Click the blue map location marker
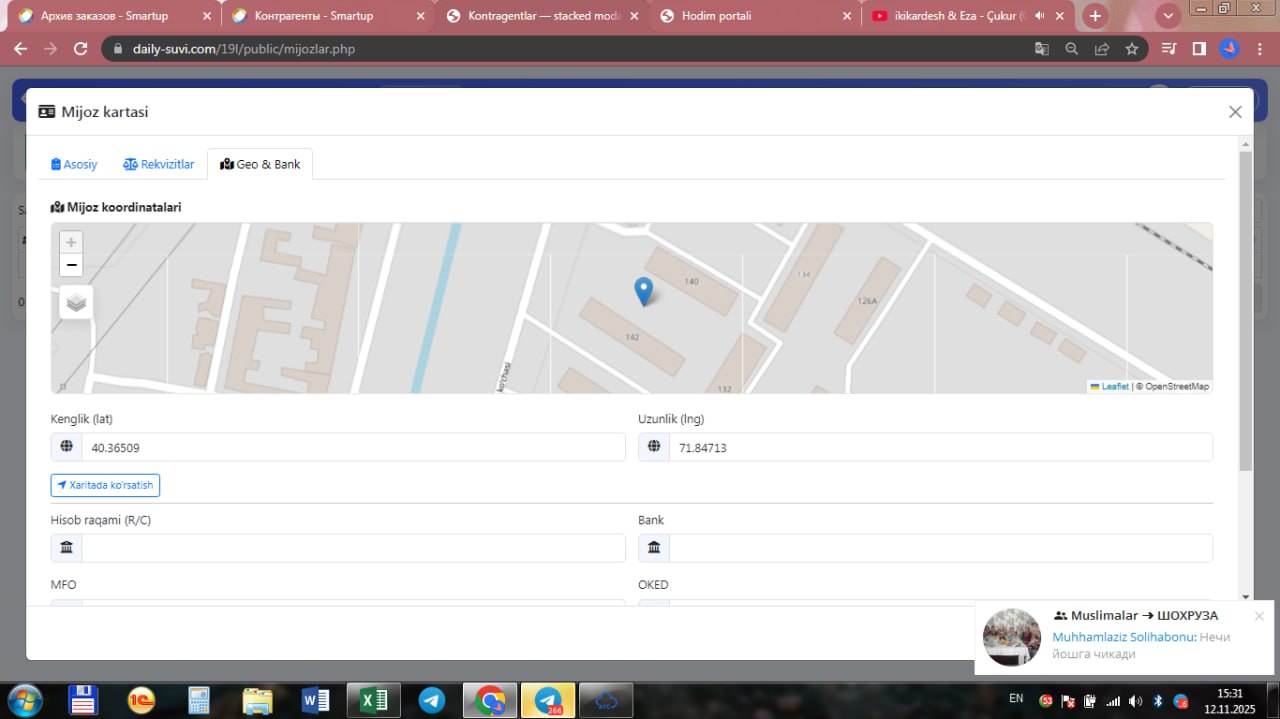The height and width of the screenshot is (719, 1280). tap(644, 291)
